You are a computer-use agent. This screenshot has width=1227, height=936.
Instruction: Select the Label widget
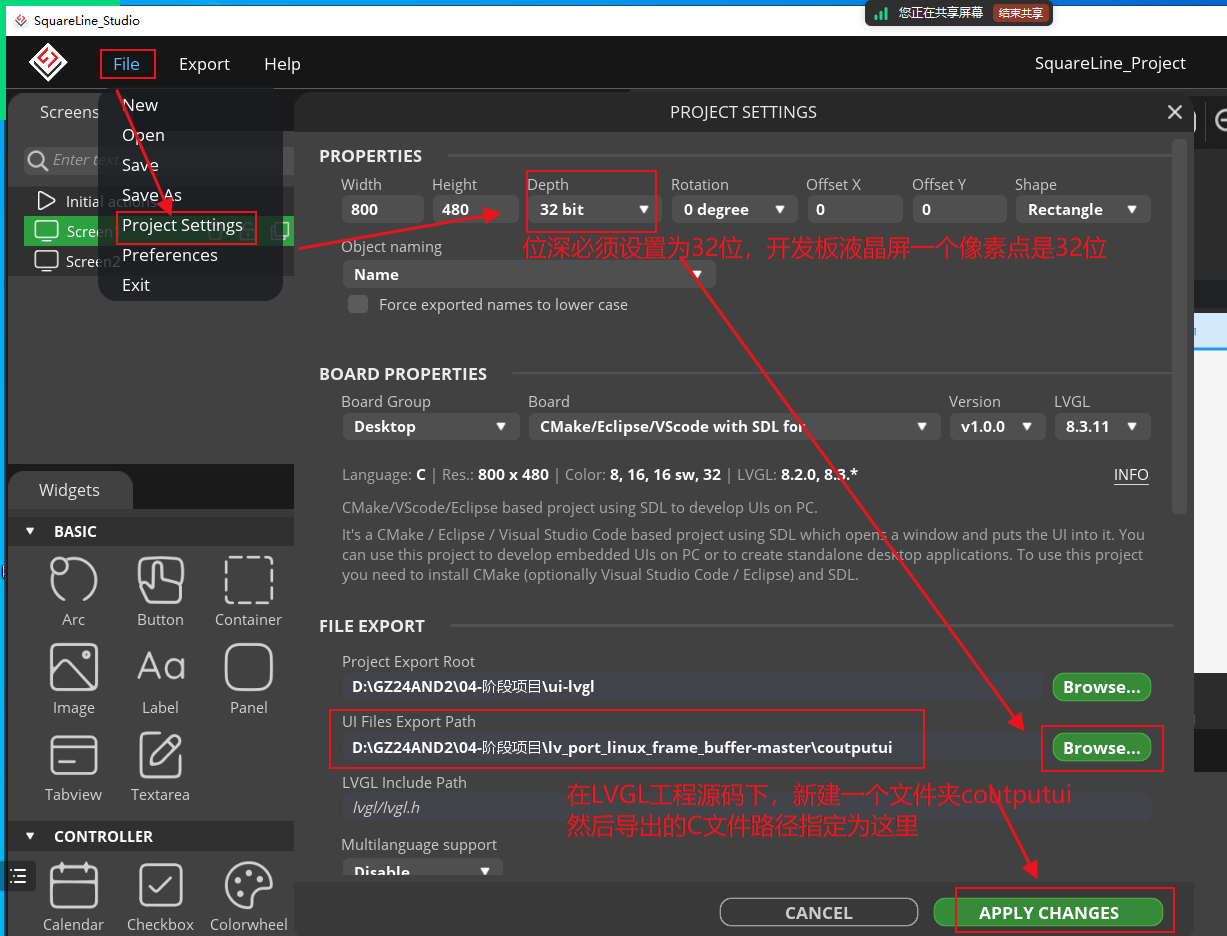[x=160, y=679]
